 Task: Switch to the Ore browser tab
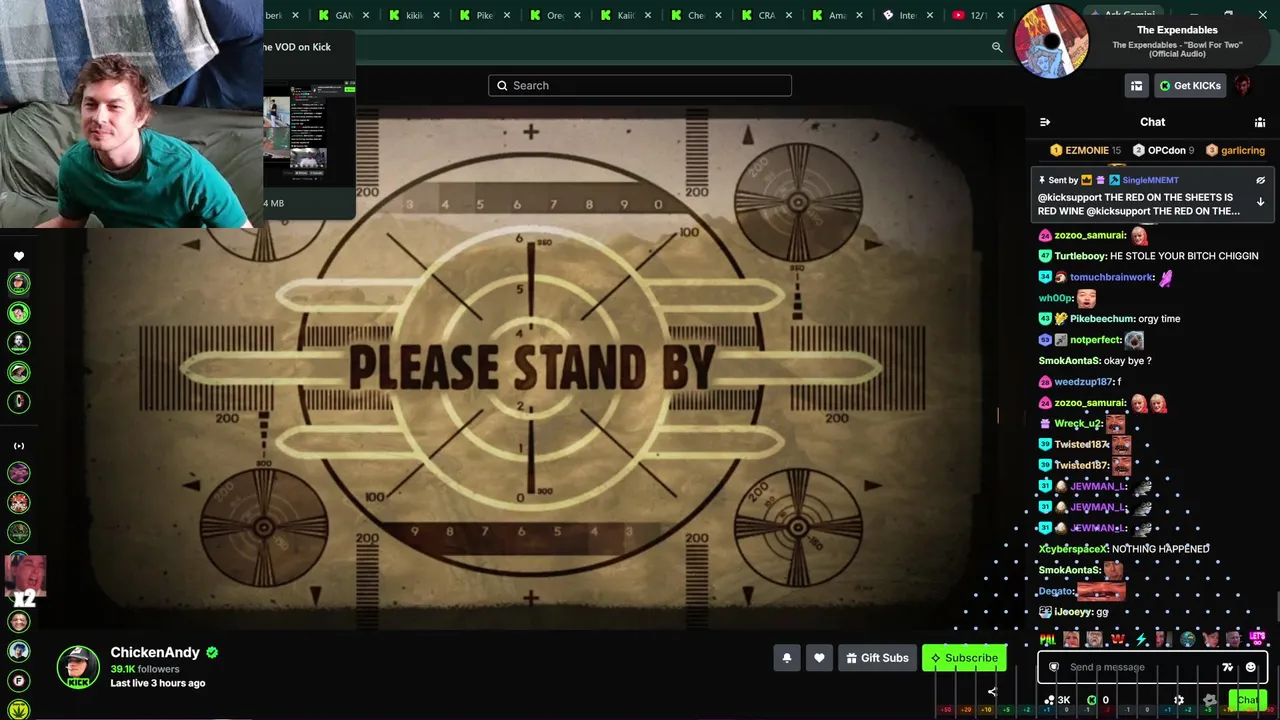555,15
